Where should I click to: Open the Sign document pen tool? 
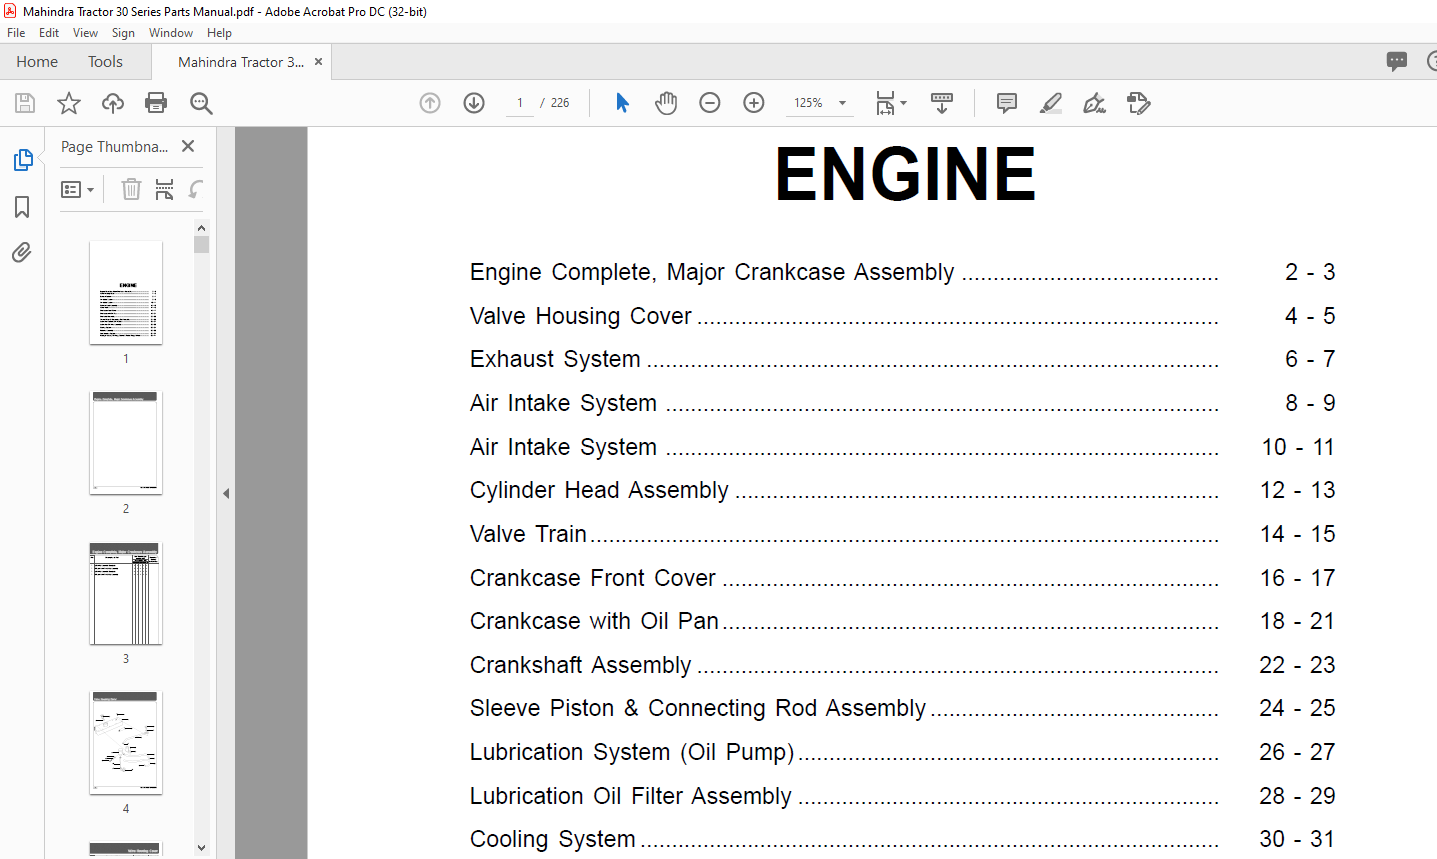pyautogui.click(x=1095, y=103)
